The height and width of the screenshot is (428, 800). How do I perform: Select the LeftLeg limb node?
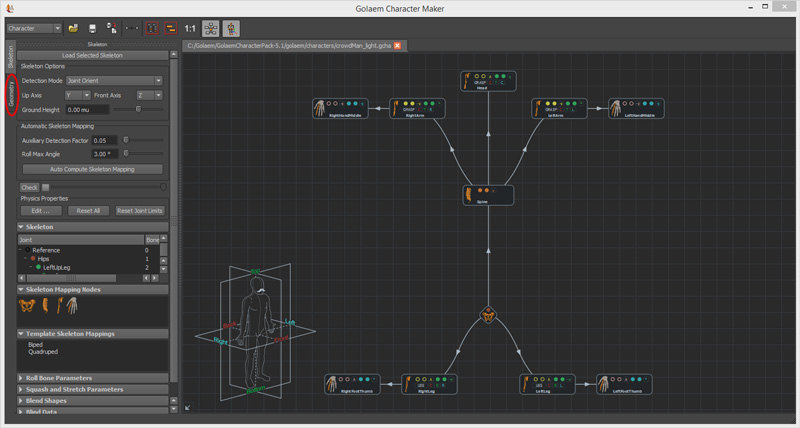pyautogui.click(x=547, y=384)
